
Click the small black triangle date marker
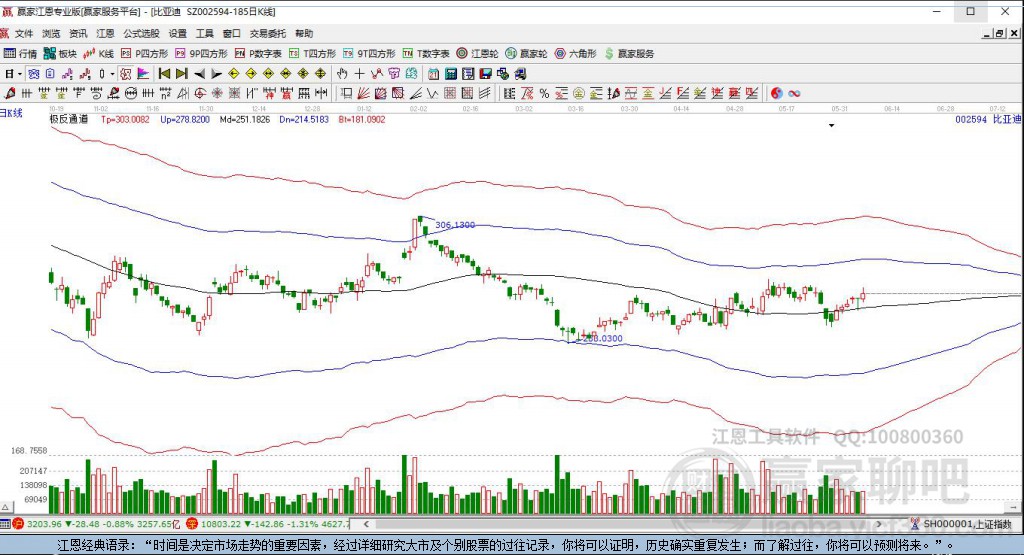point(831,125)
